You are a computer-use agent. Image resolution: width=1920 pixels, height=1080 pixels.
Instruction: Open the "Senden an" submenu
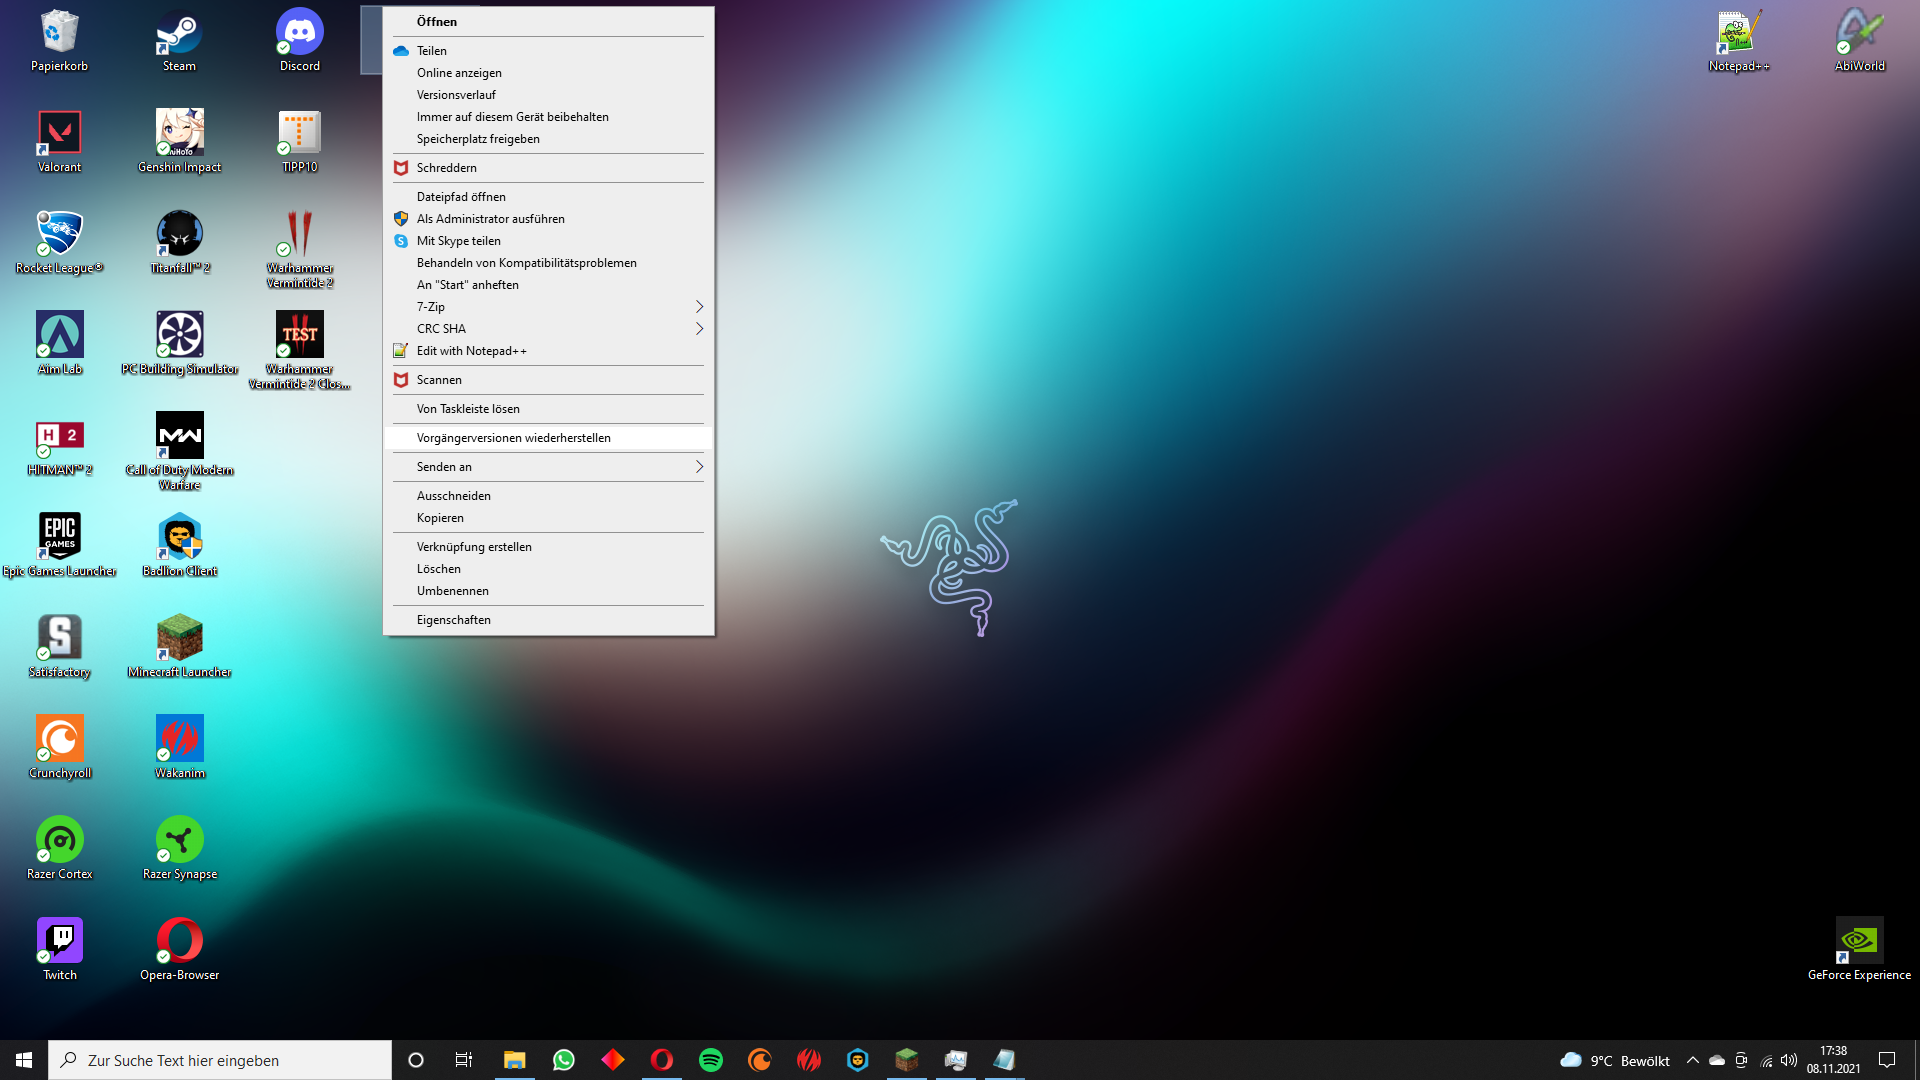pos(548,466)
